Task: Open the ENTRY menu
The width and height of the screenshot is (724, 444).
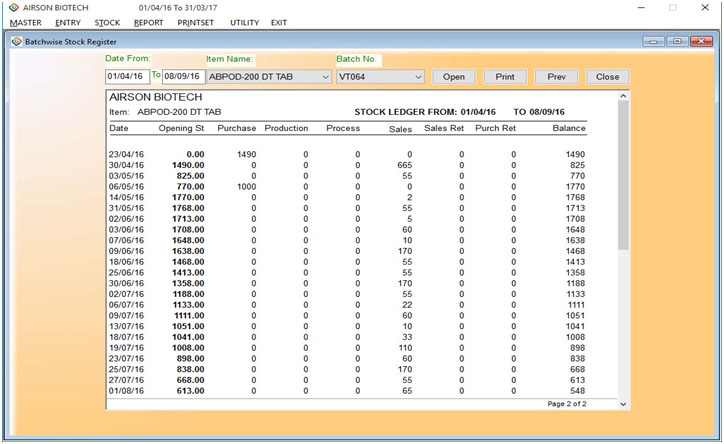Action: 68,22
